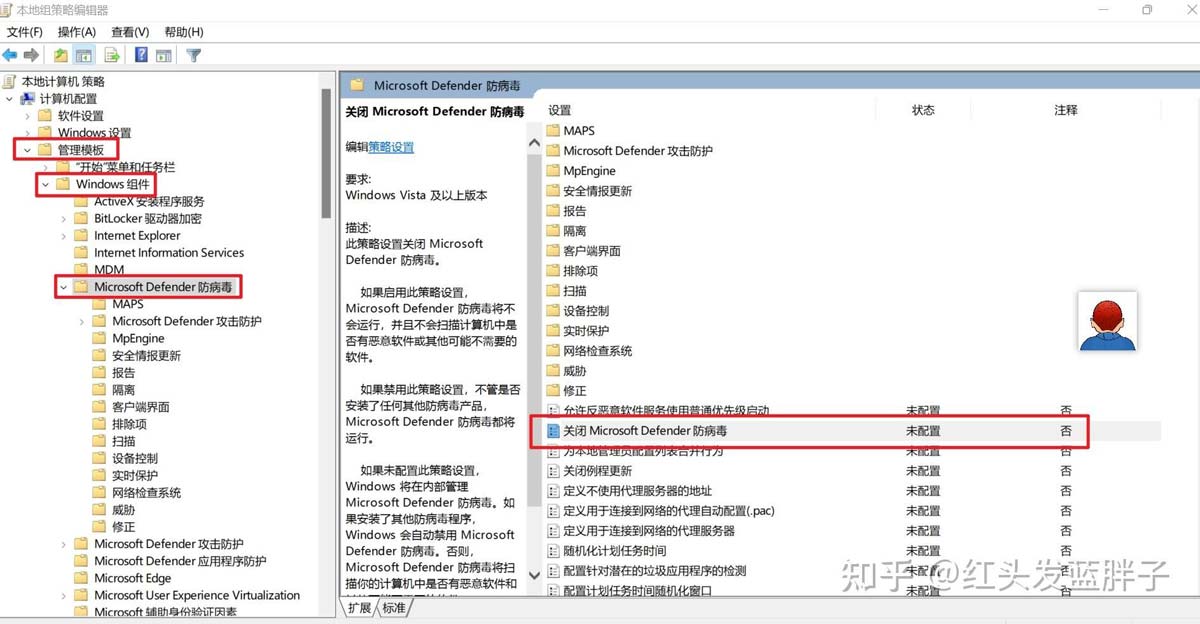1200x624 pixels.
Task: Click the Filter toolbar icon
Action: (192, 54)
